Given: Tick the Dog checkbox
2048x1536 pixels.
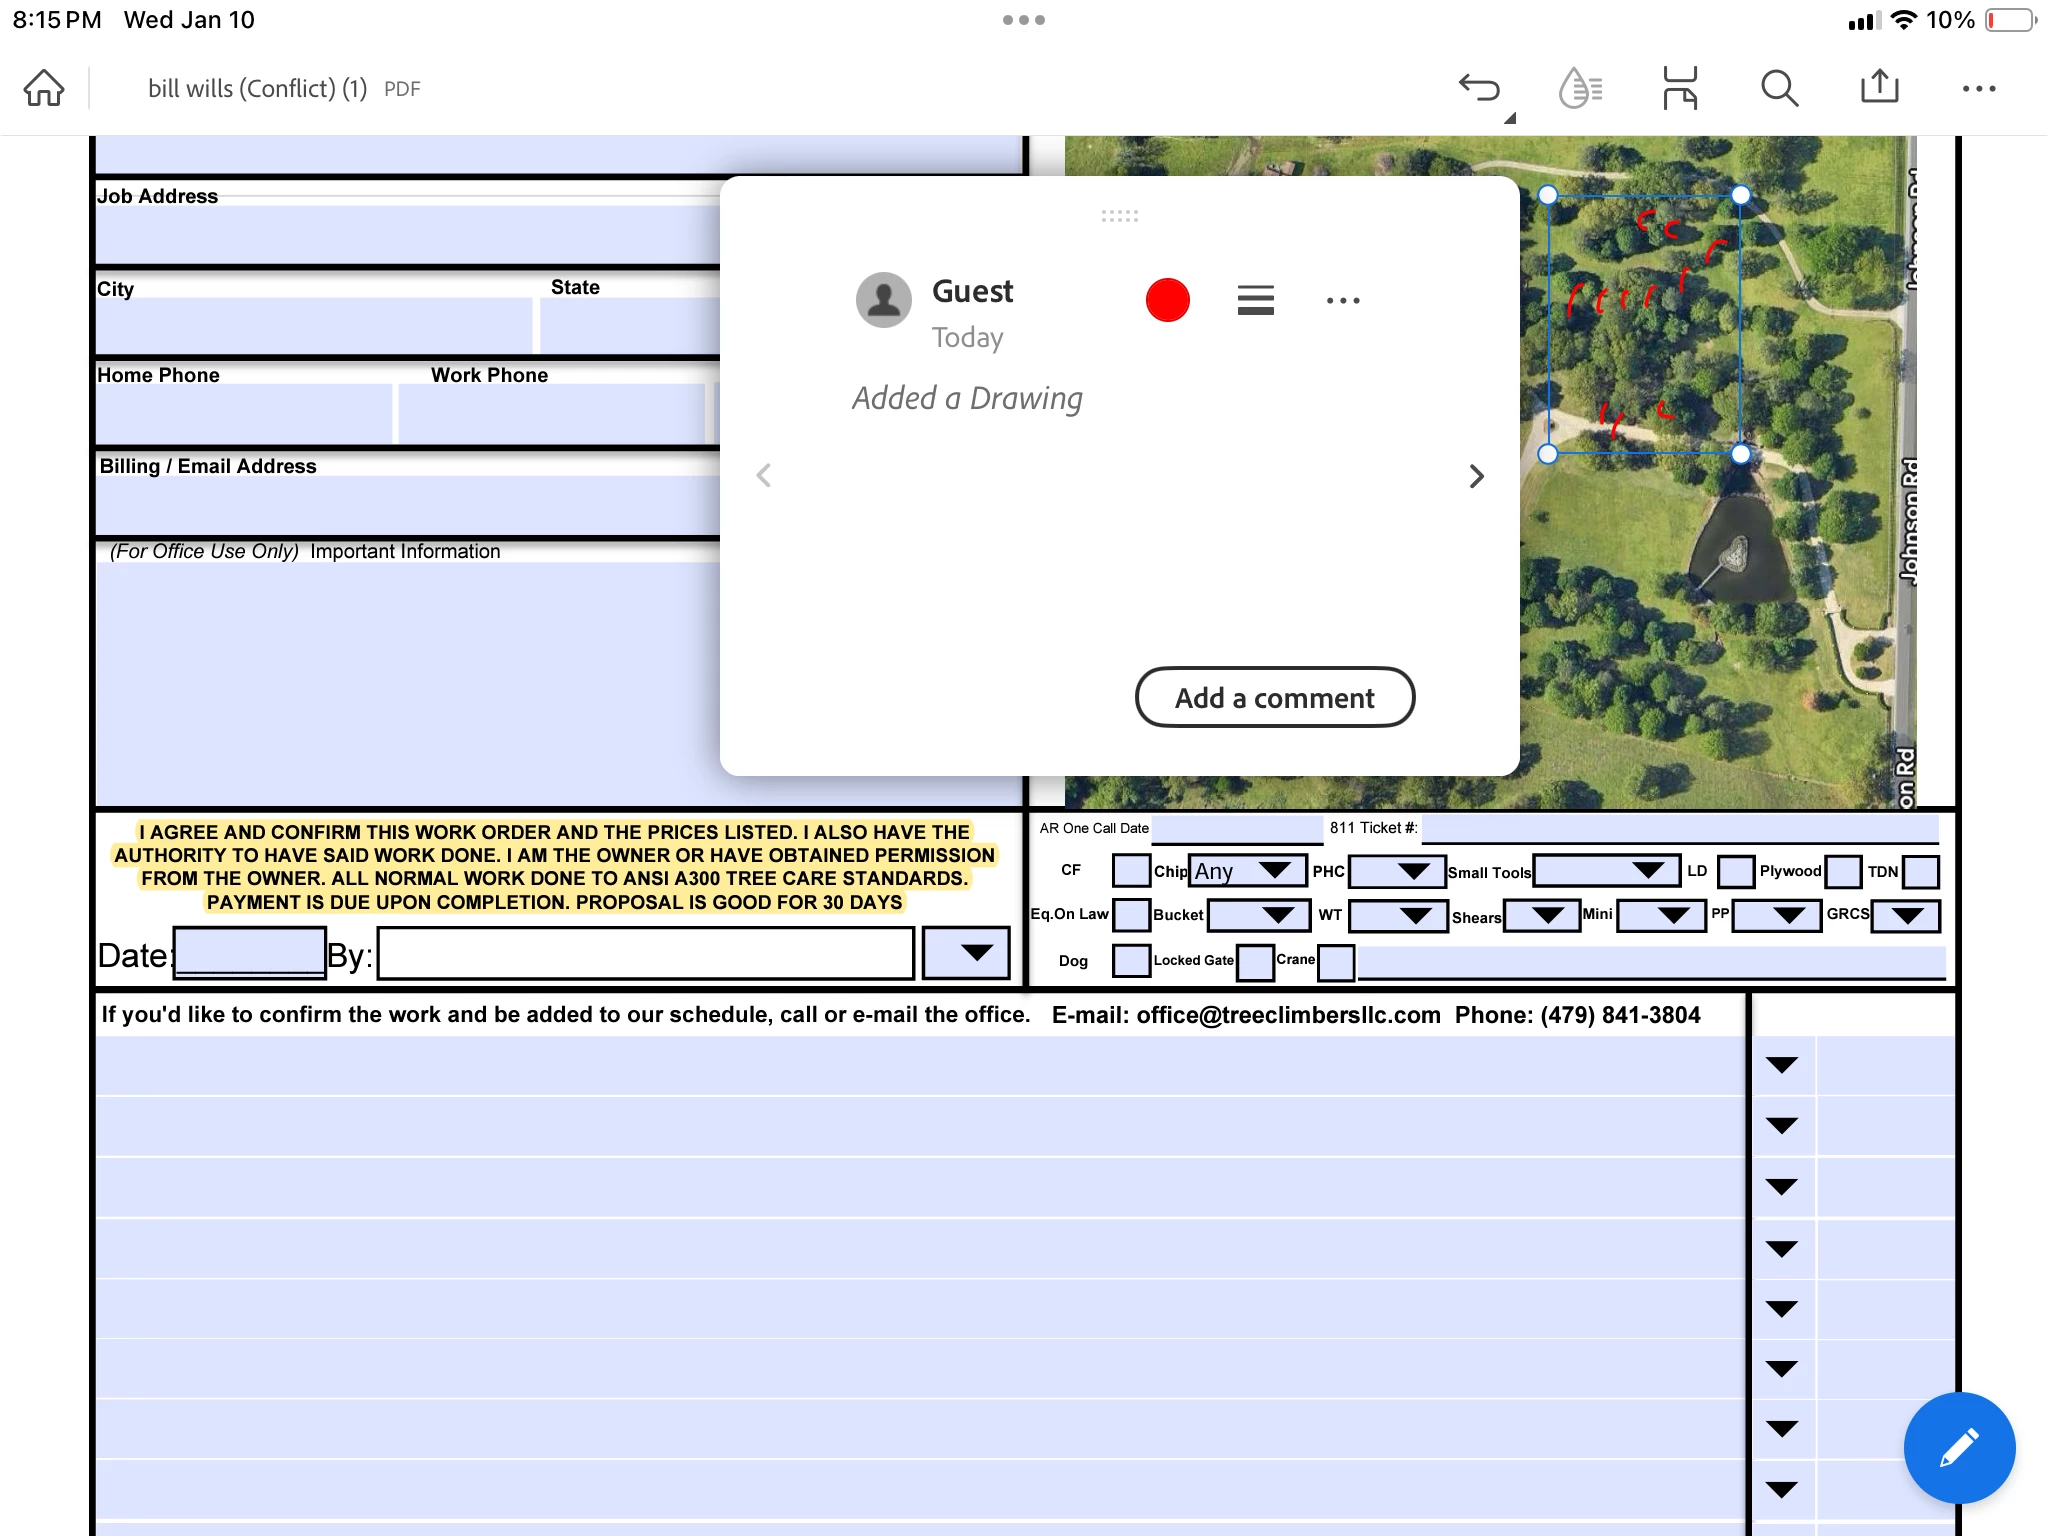Looking at the screenshot, I should point(1131,960).
